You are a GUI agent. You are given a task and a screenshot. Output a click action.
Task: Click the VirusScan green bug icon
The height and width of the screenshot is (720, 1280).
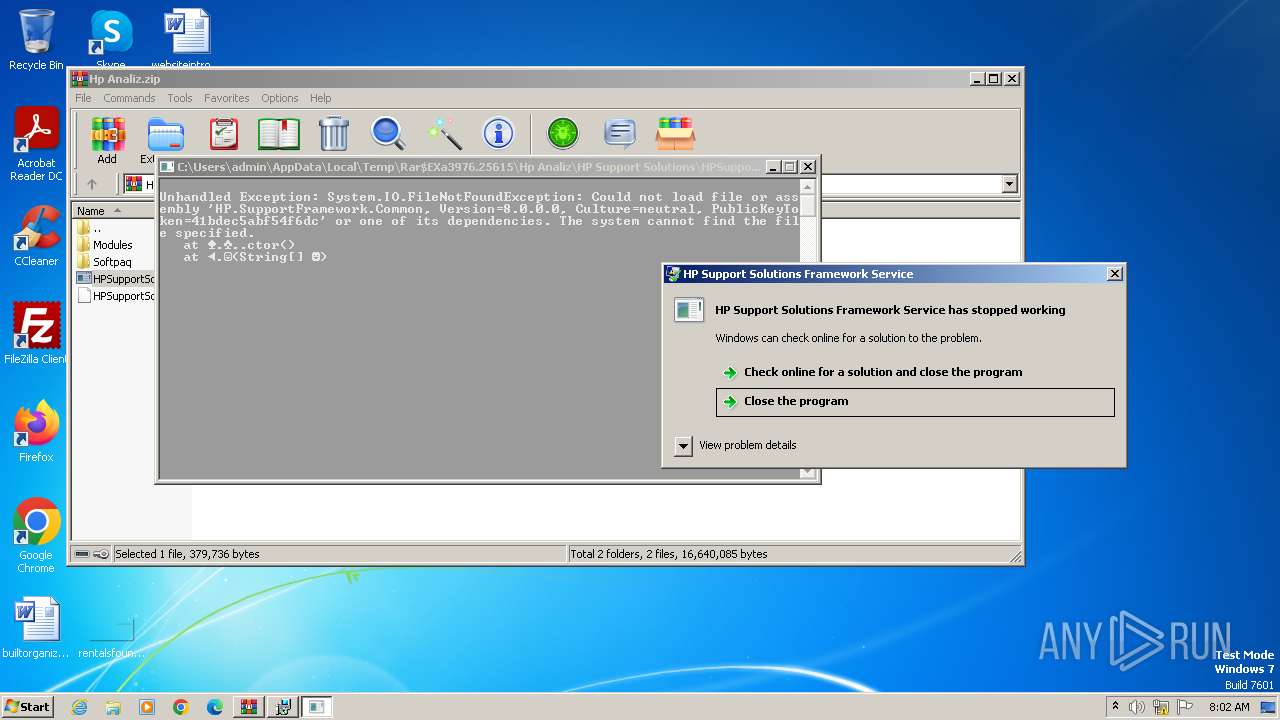coord(563,133)
